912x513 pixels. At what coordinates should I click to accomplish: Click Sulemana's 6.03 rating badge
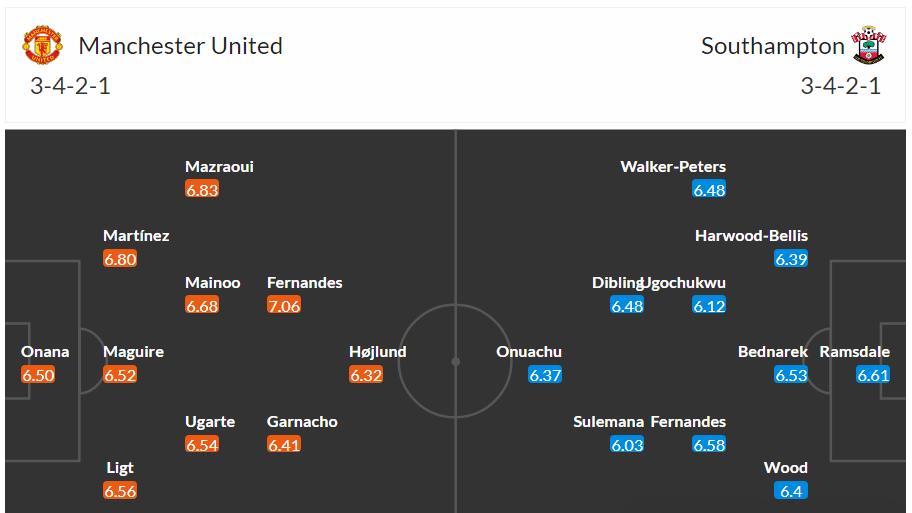[627, 444]
